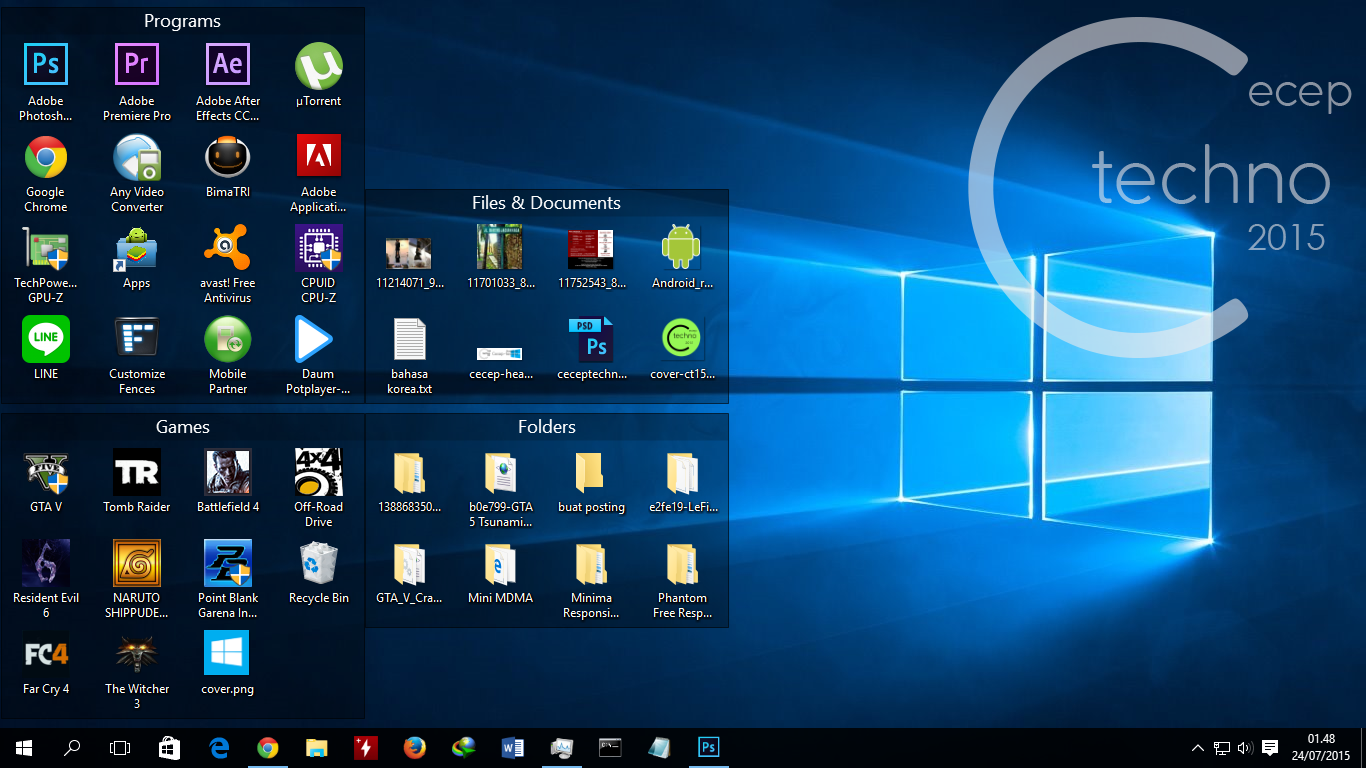Open the ceceptechn... PSD file

click(x=591, y=339)
